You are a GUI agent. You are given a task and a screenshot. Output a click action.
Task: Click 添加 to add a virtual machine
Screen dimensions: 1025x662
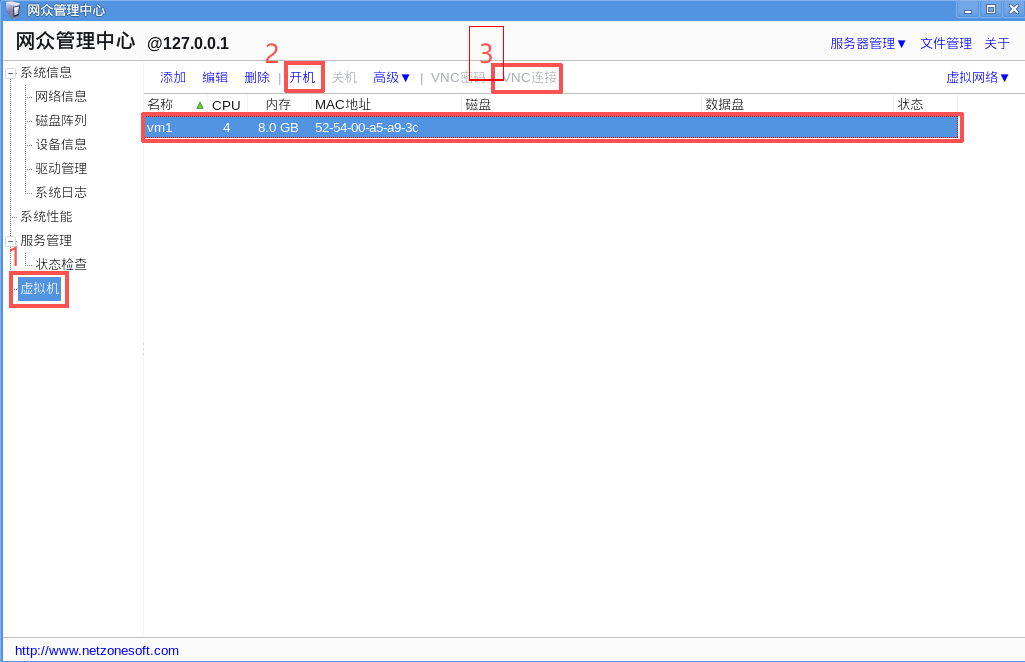tap(173, 78)
